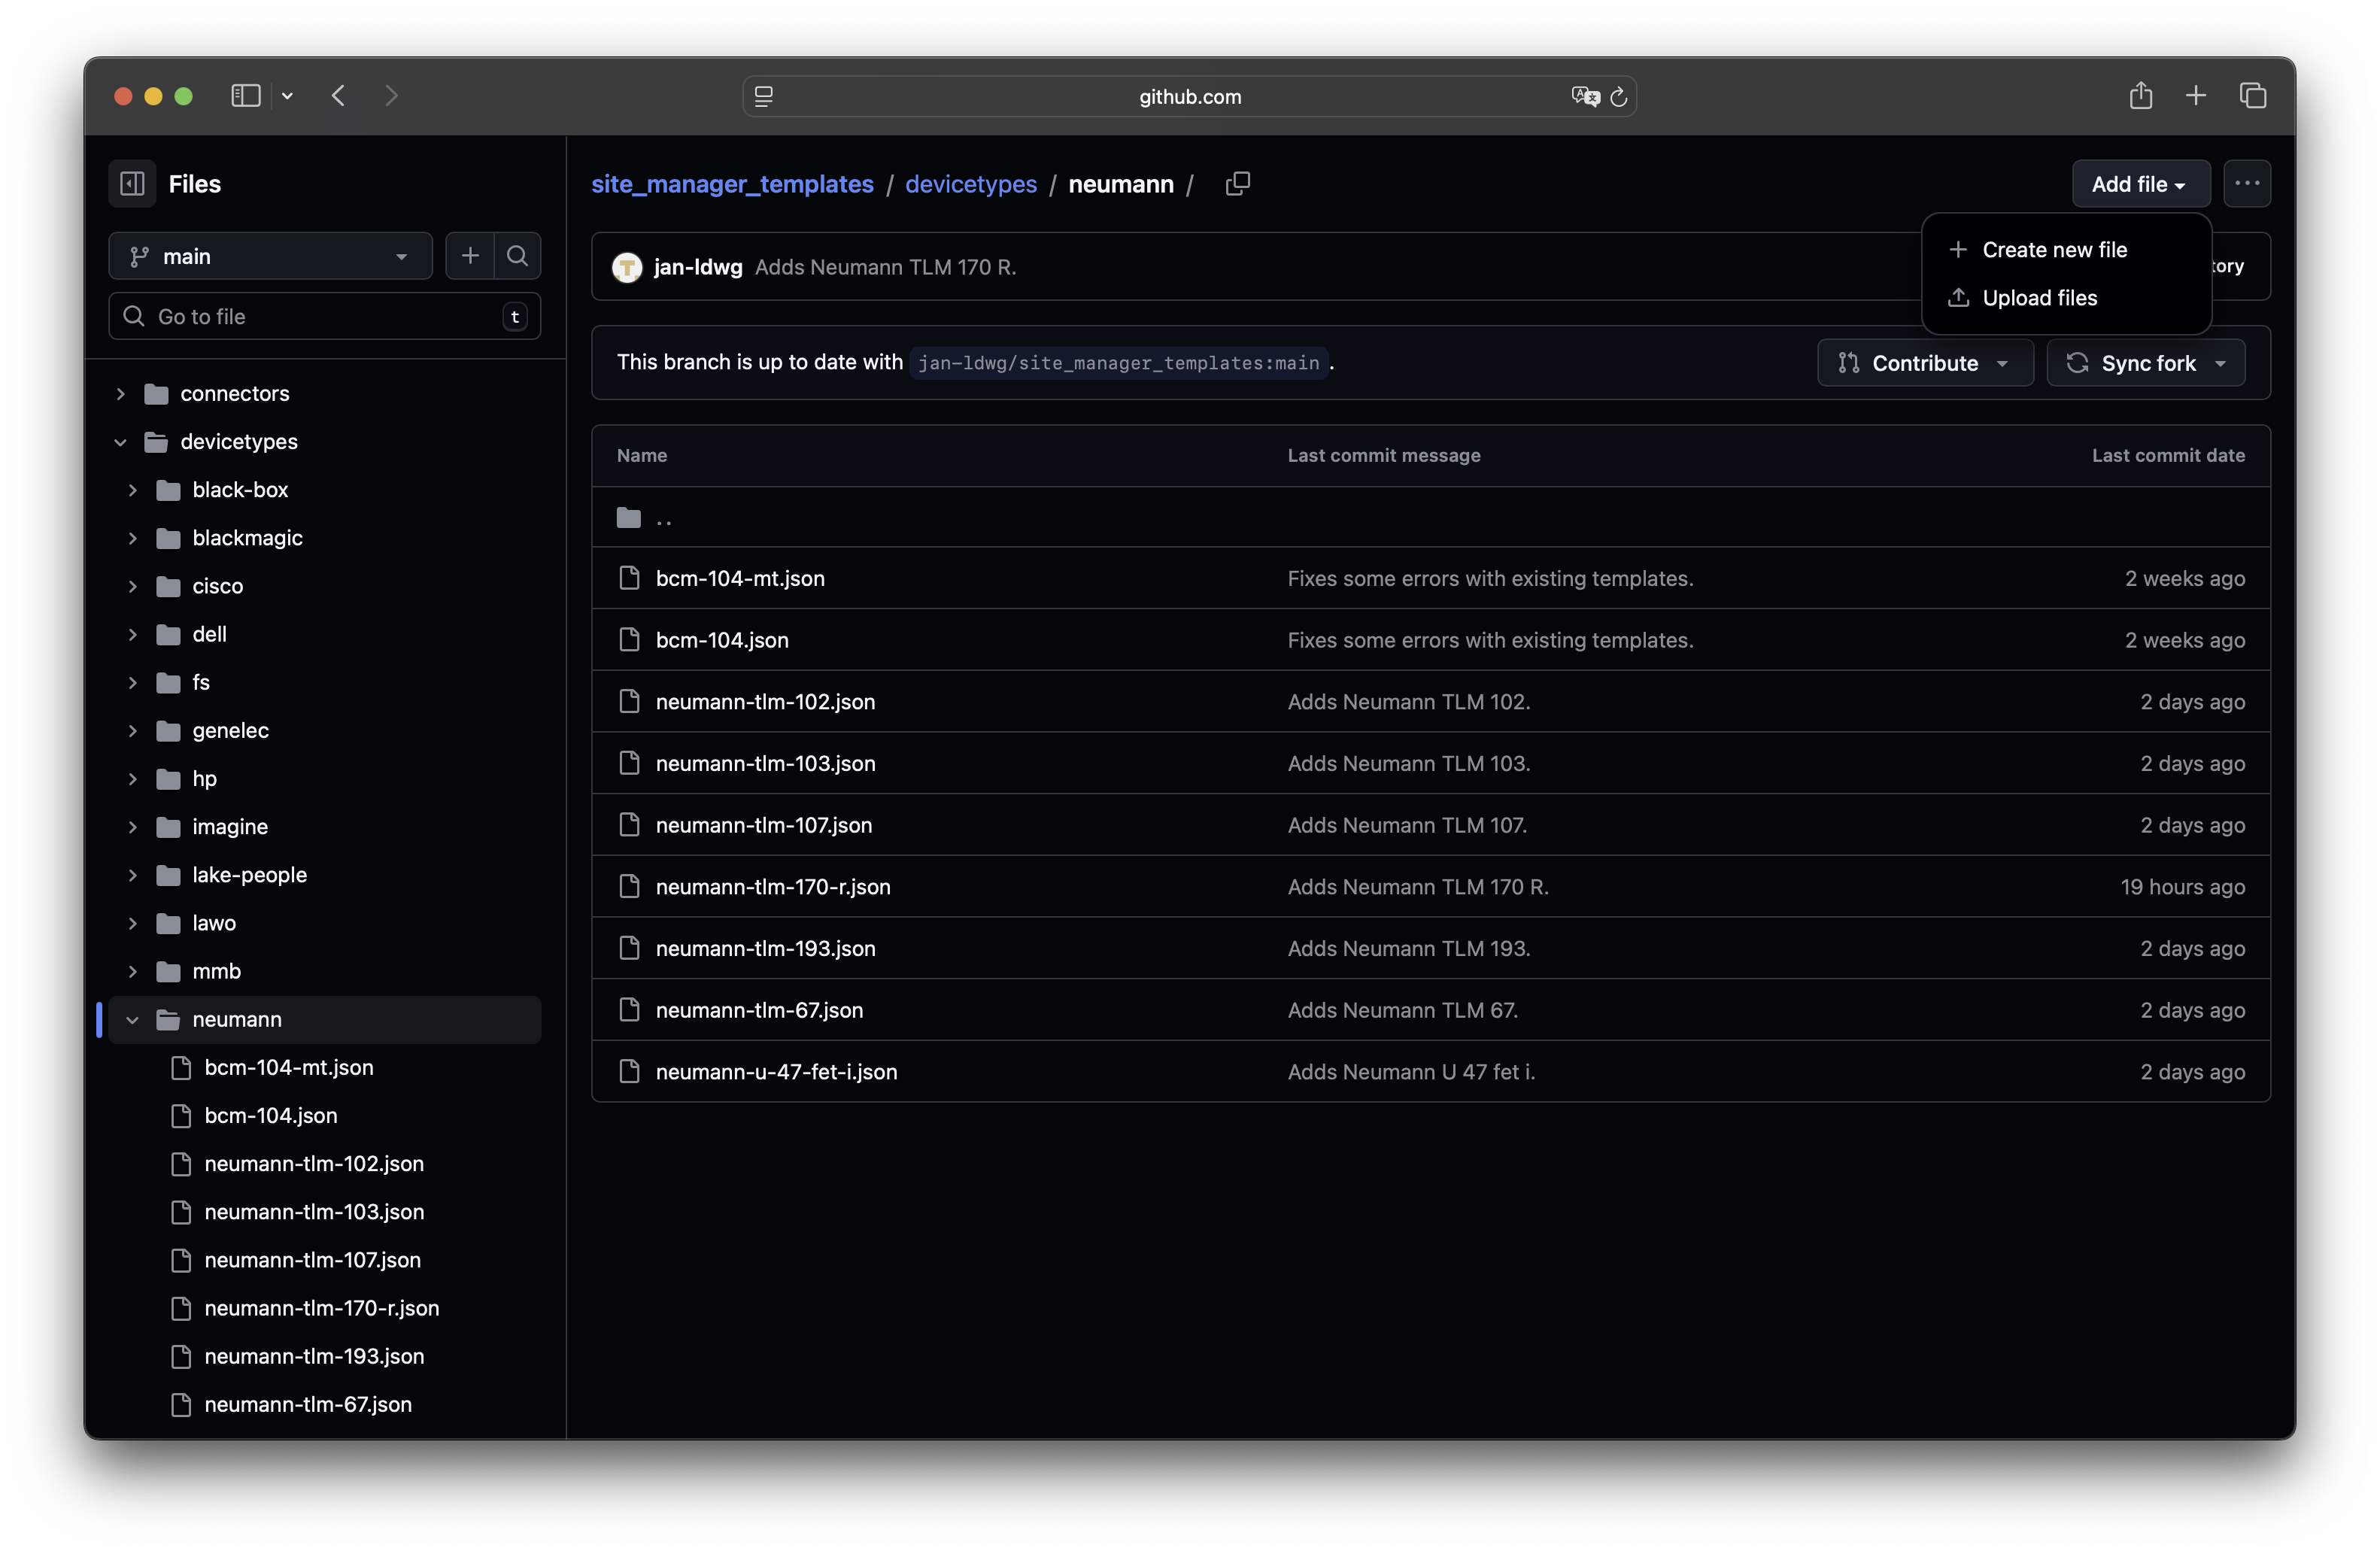Select Create new file menu option

(x=2054, y=250)
